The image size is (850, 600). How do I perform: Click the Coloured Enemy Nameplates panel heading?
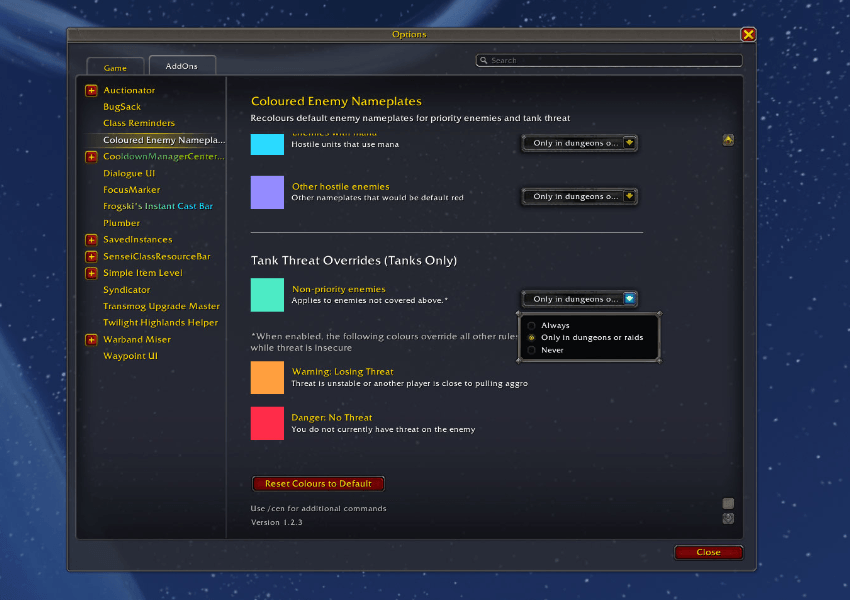pos(336,101)
